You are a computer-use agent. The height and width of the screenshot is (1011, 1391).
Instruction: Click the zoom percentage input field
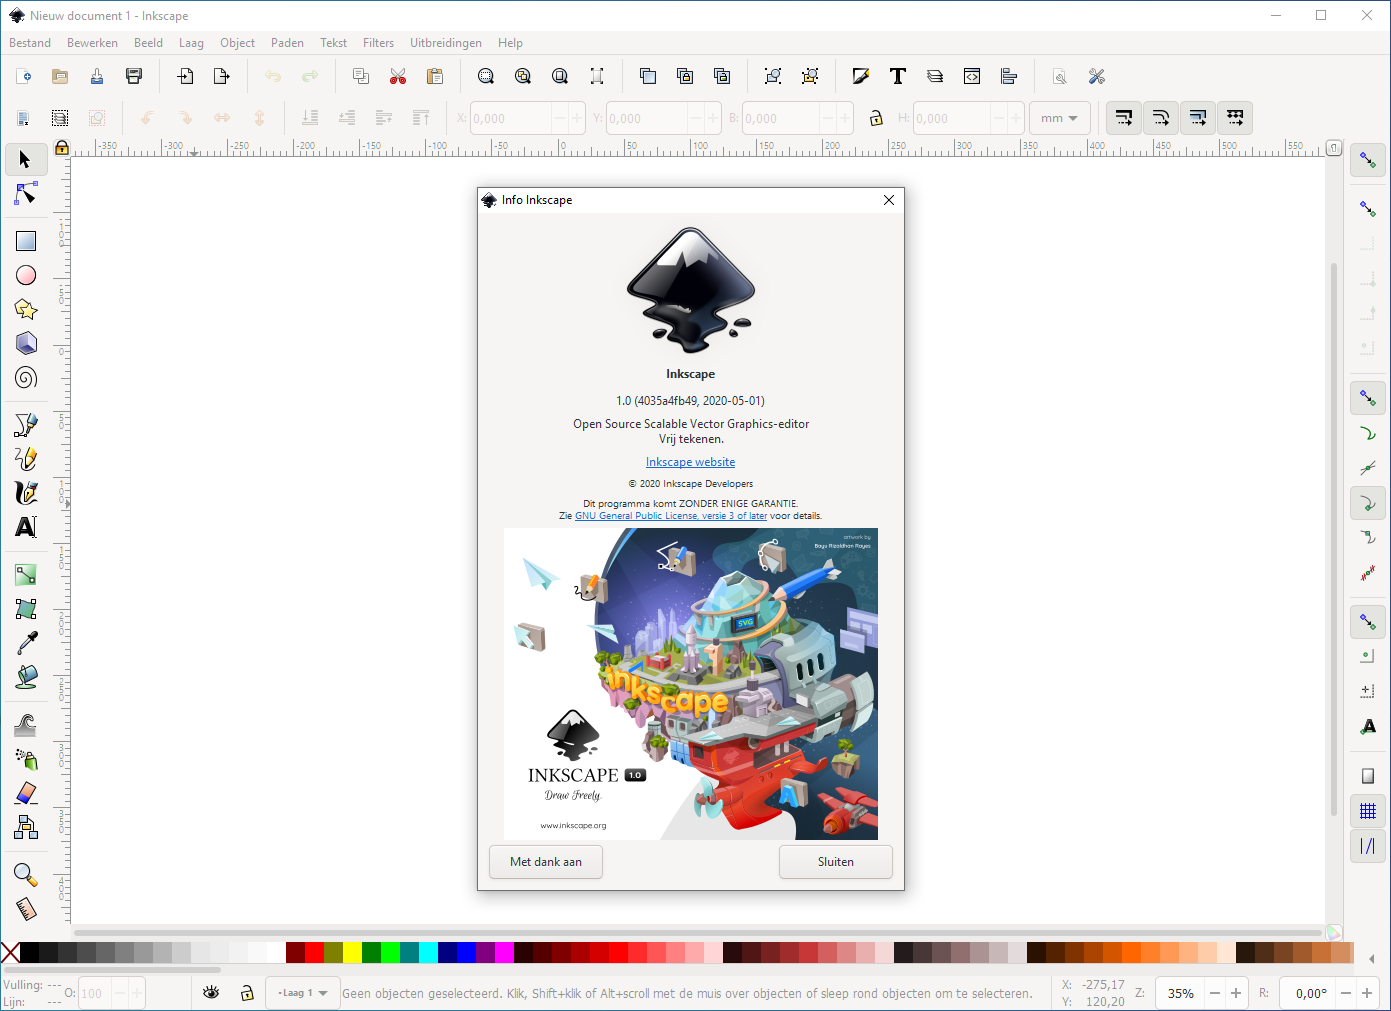pos(1180,993)
